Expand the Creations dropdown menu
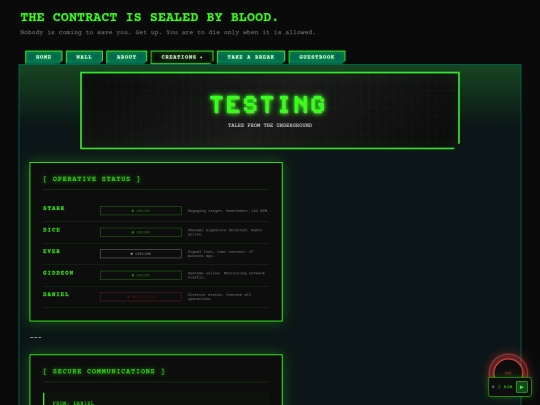 coord(182,57)
